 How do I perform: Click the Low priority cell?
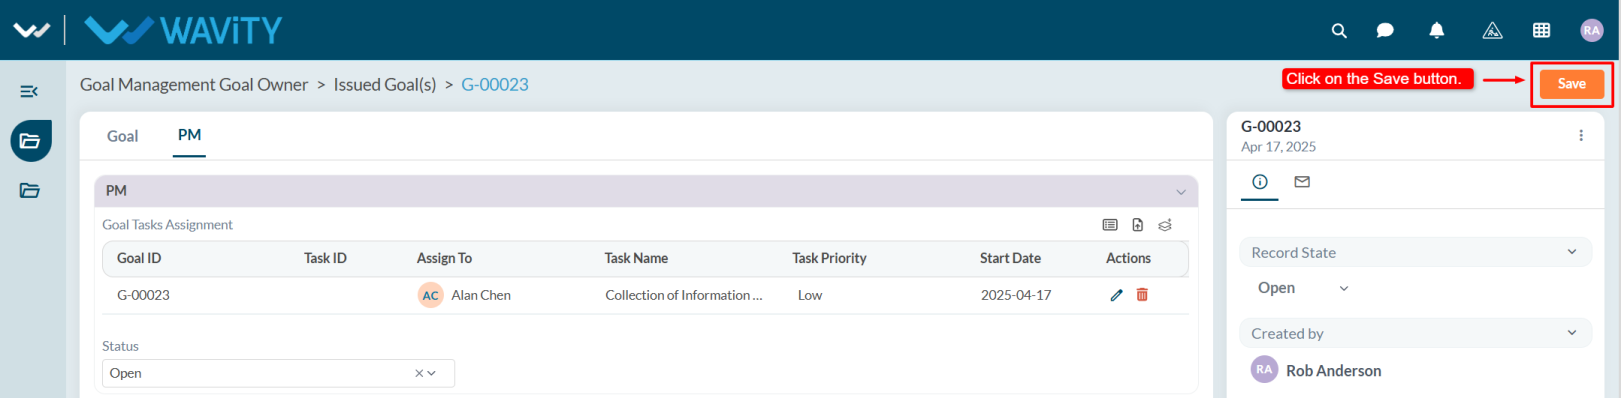click(810, 295)
